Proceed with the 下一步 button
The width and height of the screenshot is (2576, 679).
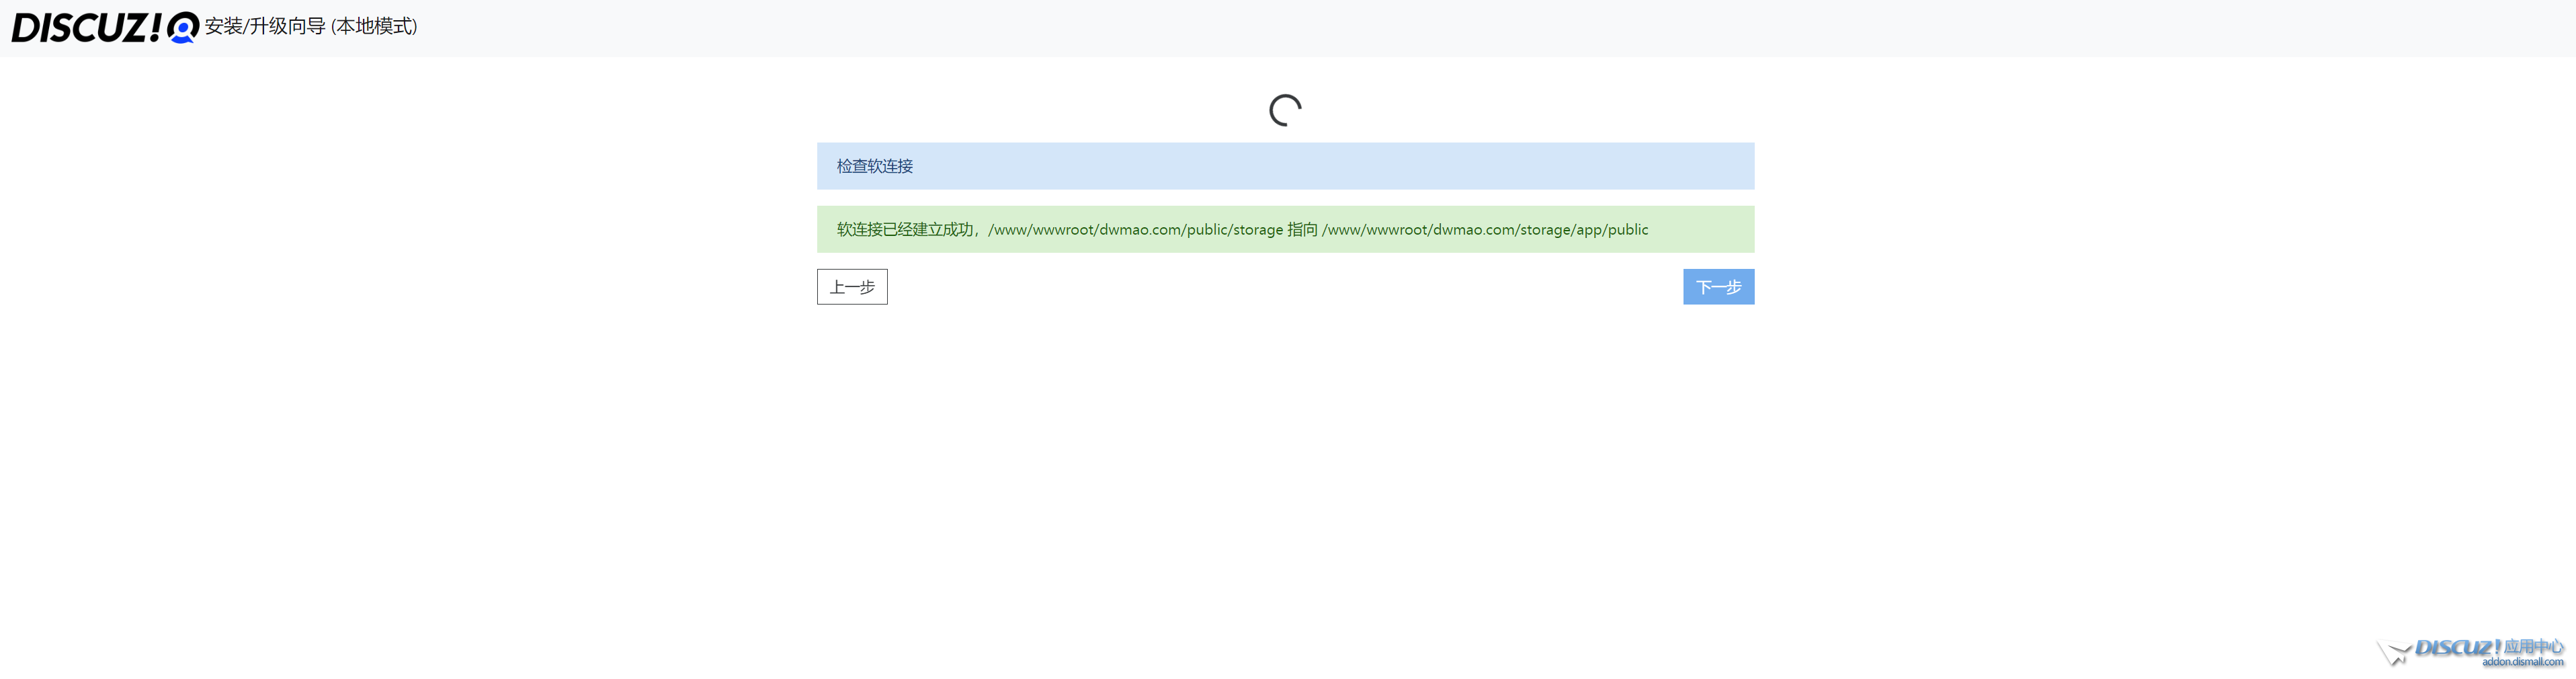1717,287
